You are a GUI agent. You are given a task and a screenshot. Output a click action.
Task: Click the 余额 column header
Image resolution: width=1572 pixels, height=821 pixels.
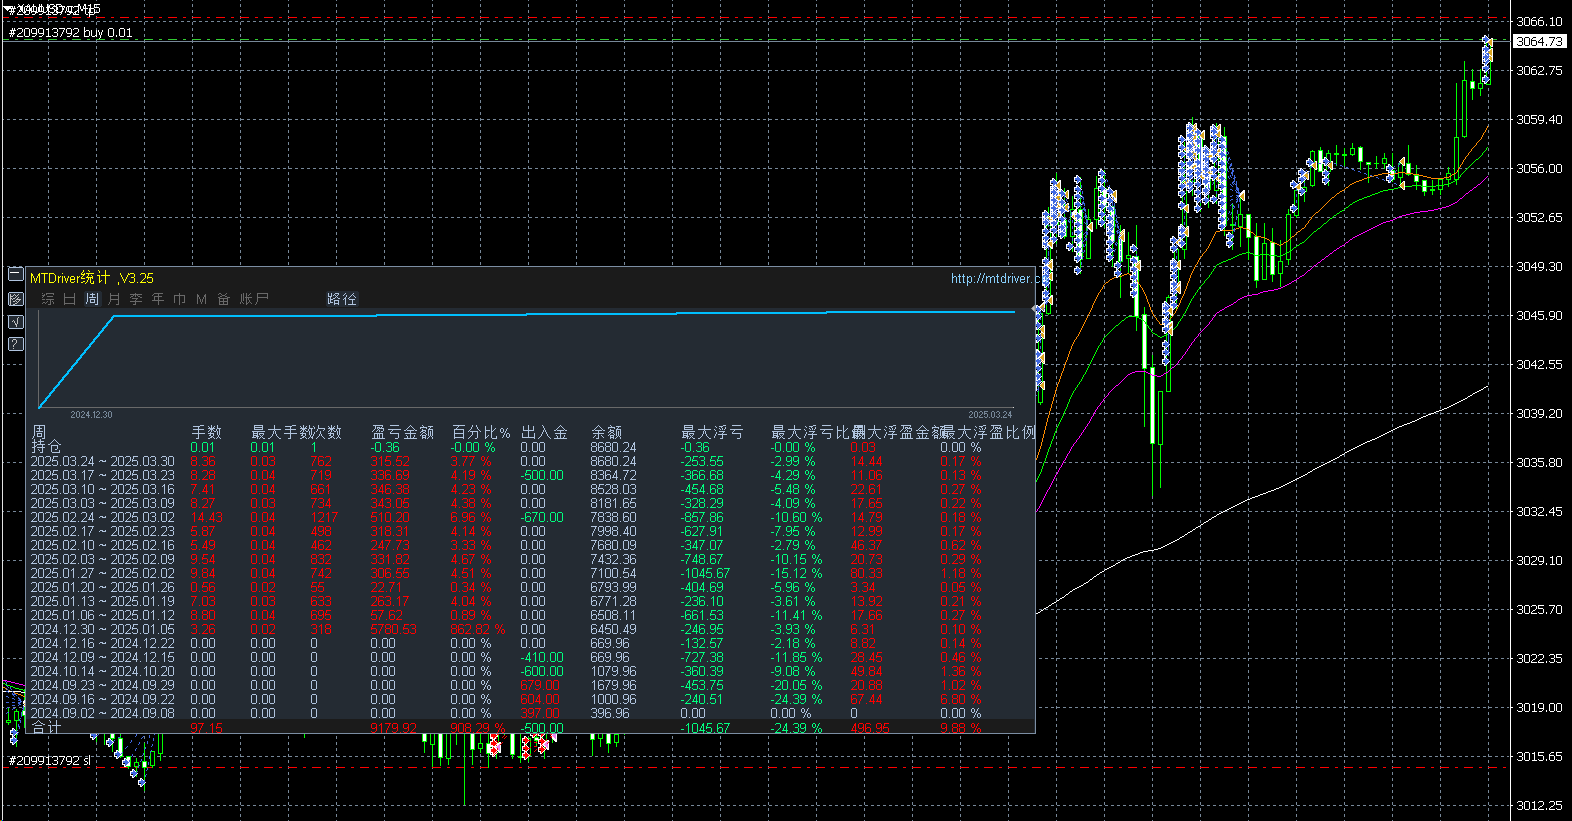tap(606, 432)
